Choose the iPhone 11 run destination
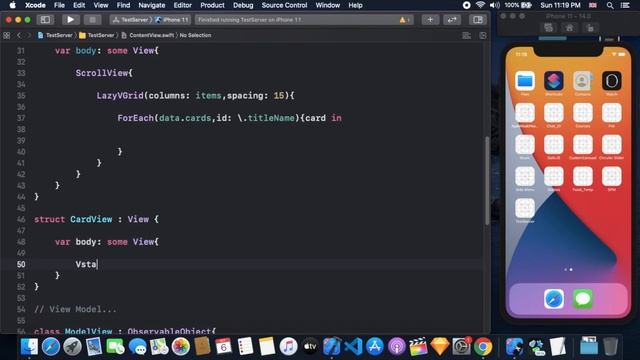 pos(173,20)
